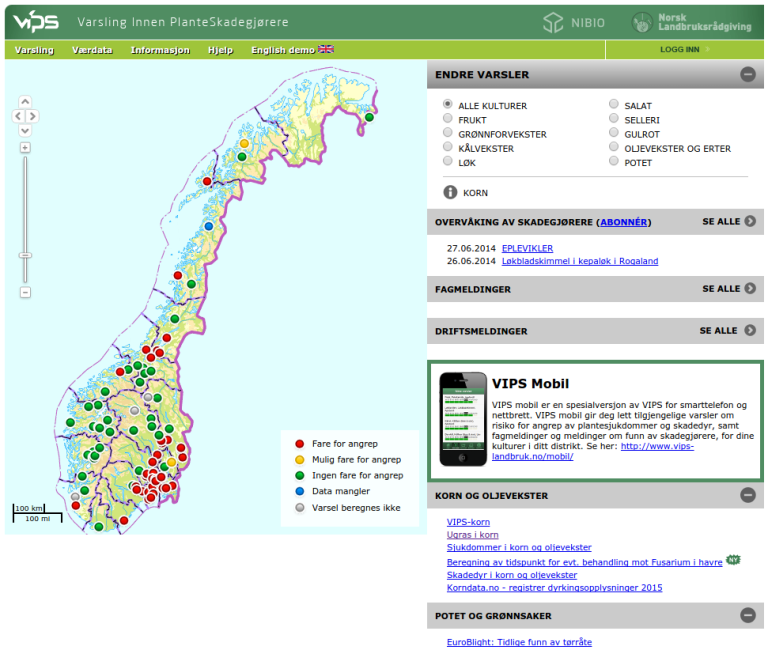Select the SALAT radio button
Image resolution: width=768 pixels, height=650 pixels.
pyautogui.click(x=613, y=104)
